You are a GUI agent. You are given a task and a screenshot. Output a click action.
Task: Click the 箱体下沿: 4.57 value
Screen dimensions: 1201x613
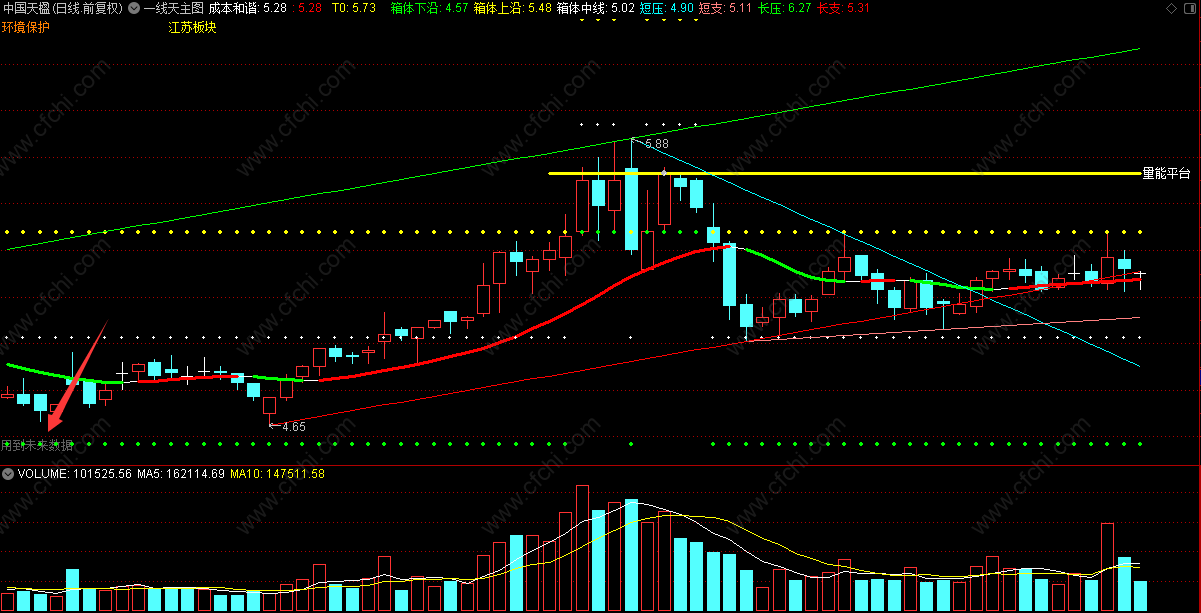430,7
